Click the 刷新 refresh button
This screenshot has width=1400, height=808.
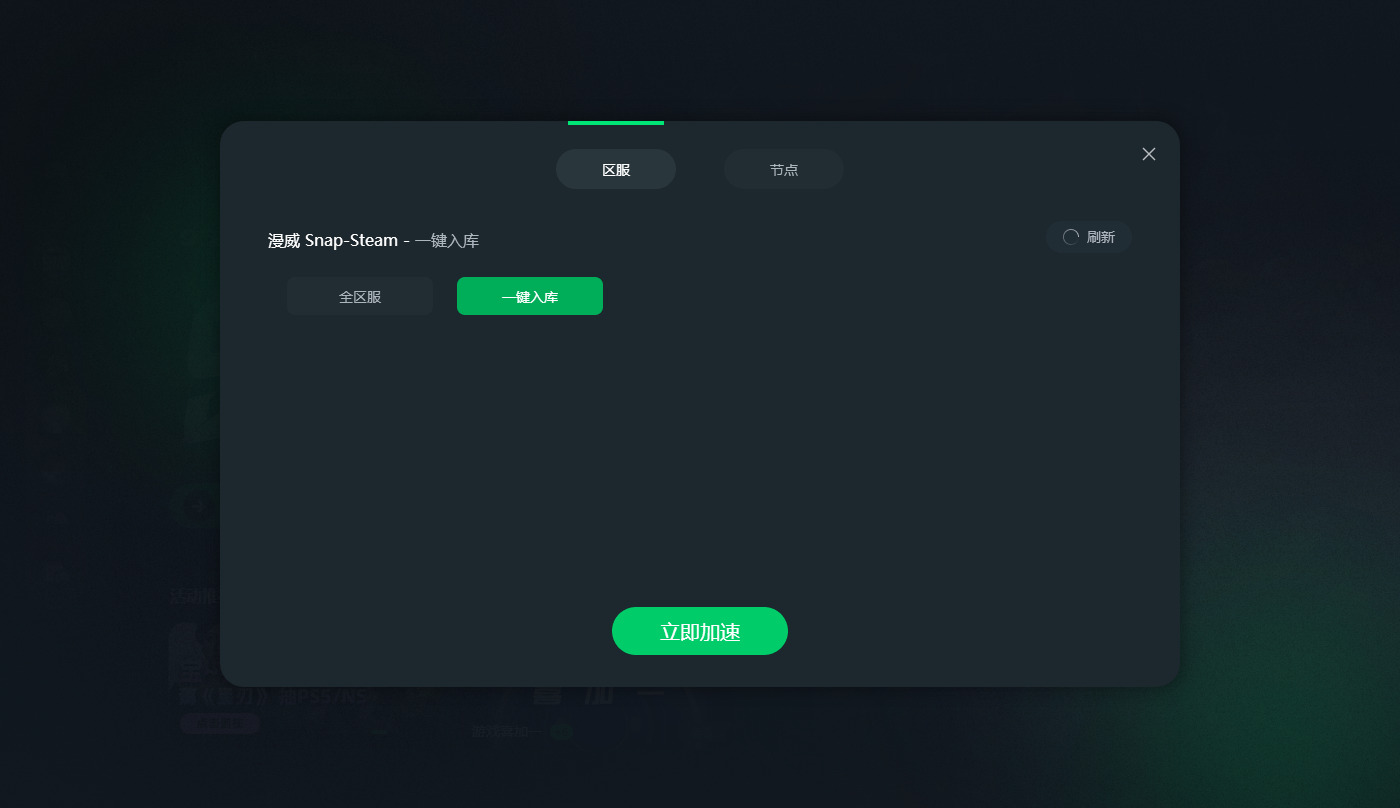pos(1089,237)
